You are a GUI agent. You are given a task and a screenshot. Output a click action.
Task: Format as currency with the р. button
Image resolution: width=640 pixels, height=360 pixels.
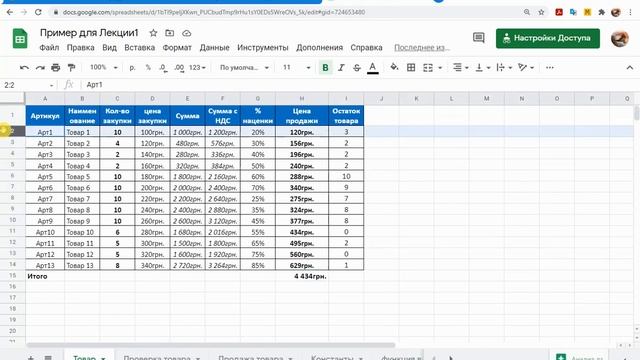(x=132, y=68)
